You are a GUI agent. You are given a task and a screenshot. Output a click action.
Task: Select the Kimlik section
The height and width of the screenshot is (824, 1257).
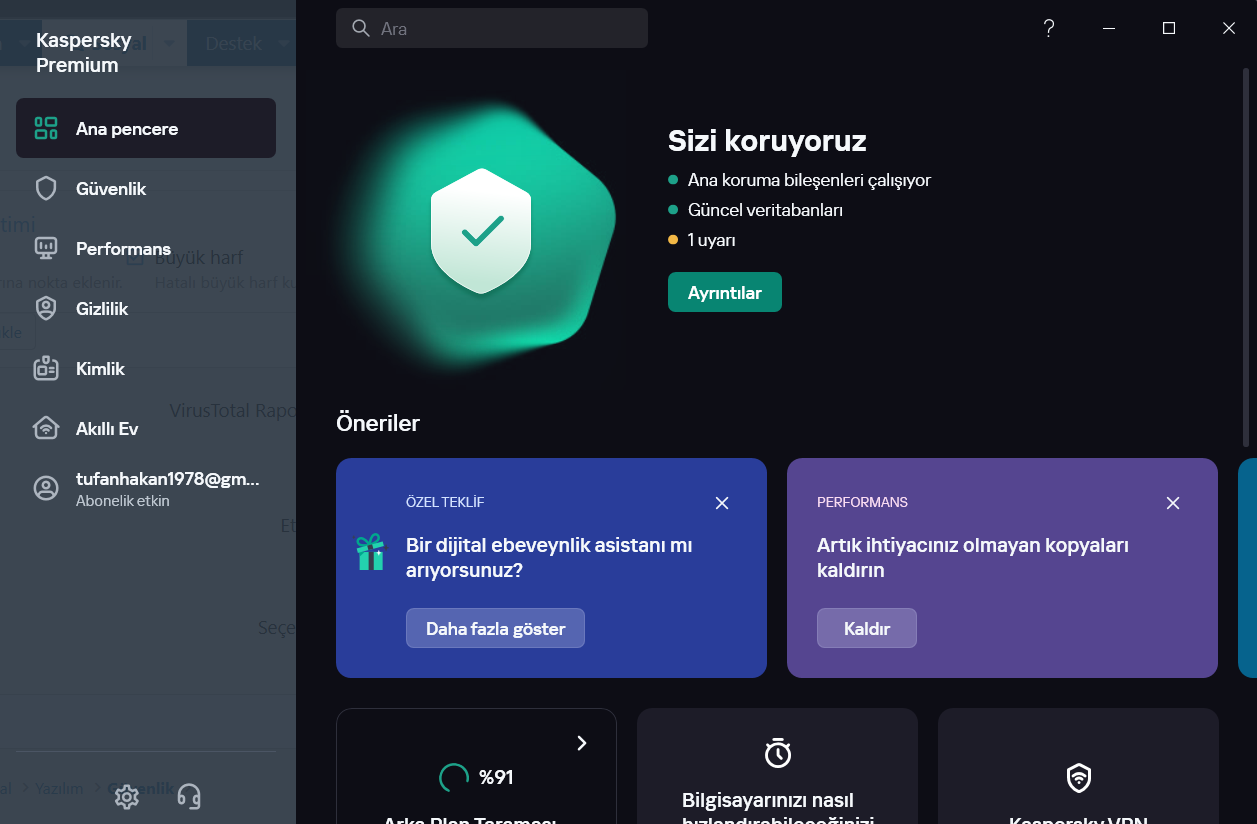(x=146, y=368)
